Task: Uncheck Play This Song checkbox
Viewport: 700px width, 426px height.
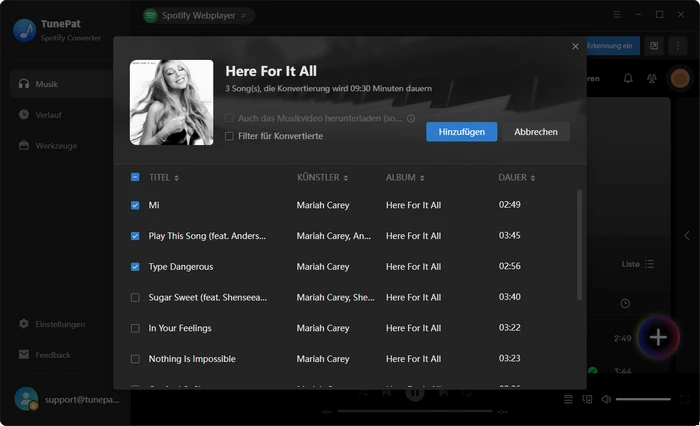Action: coord(135,236)
